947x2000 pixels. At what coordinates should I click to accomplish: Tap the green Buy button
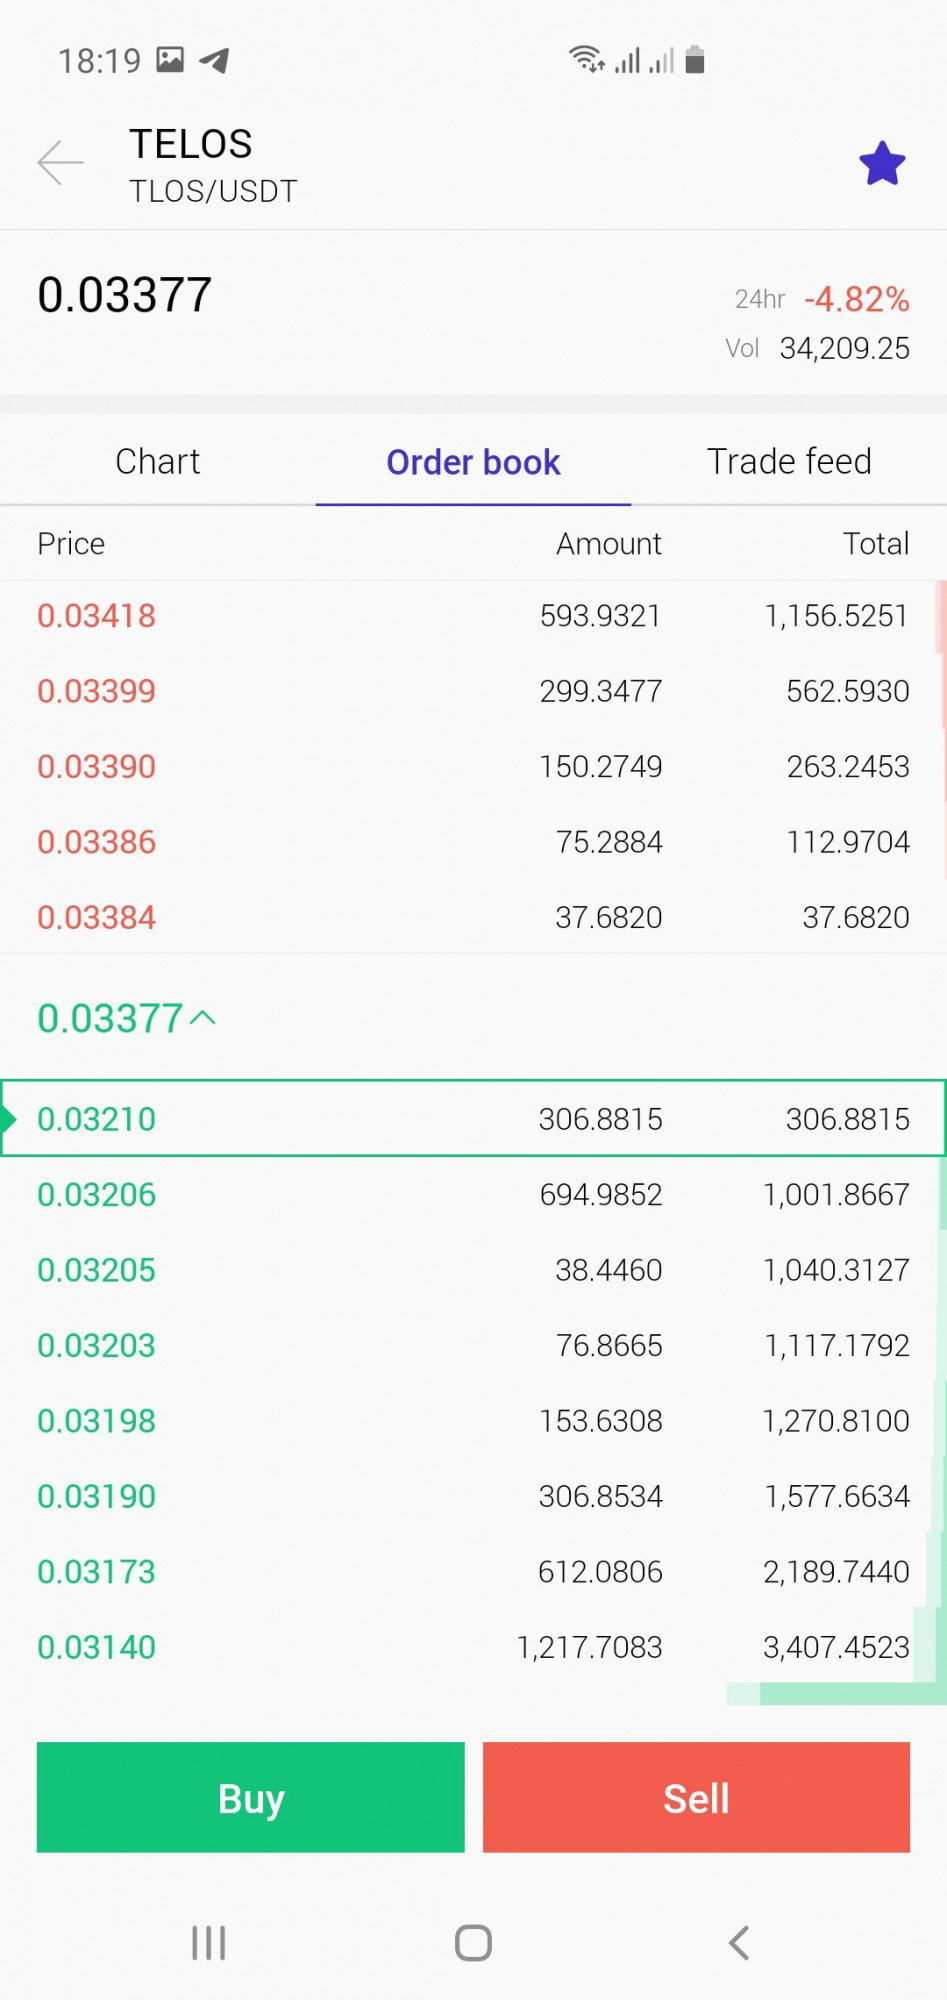[x=251, y=1797]
